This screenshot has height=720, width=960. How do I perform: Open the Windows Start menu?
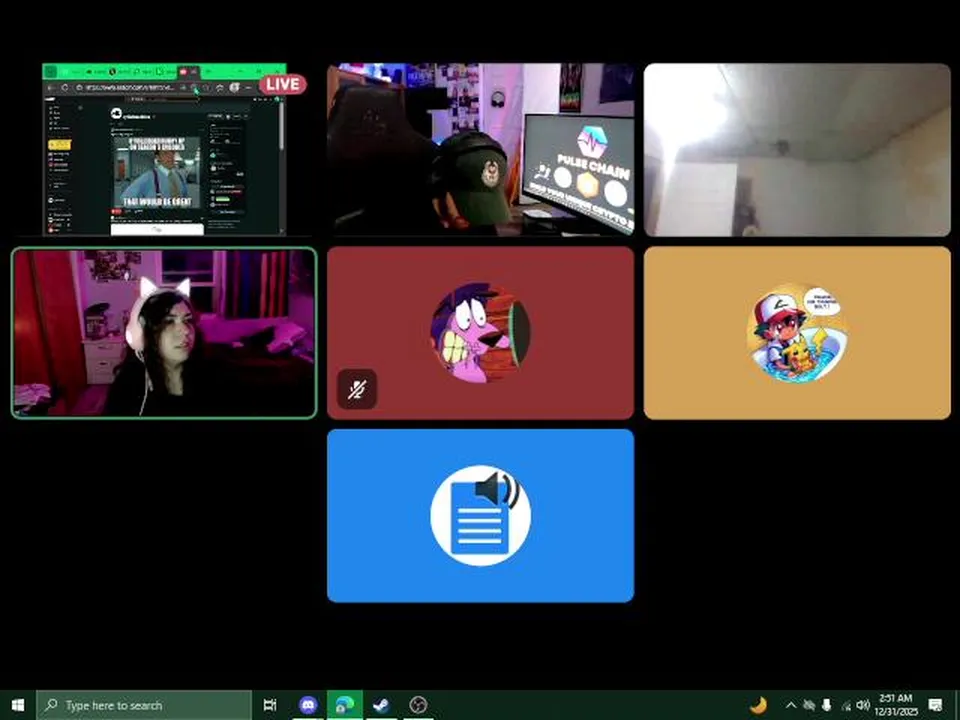pos(18,705)
